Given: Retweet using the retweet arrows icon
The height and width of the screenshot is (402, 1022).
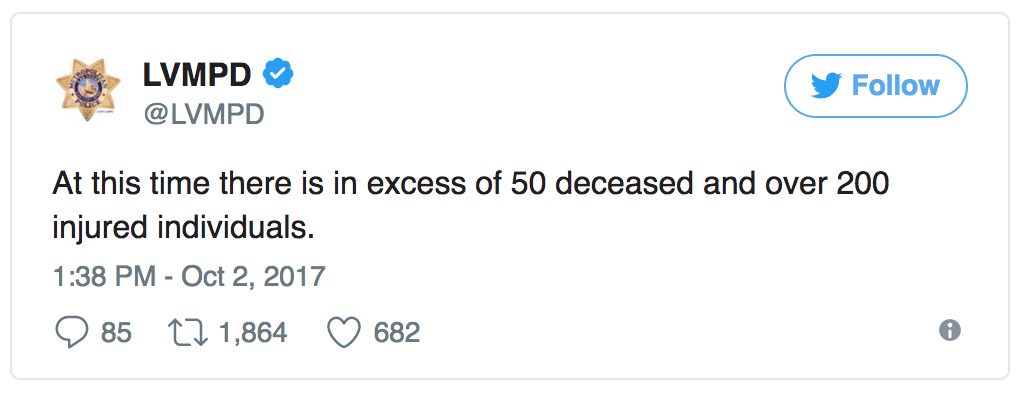Looking at the screenshot, I should [188, 332].
